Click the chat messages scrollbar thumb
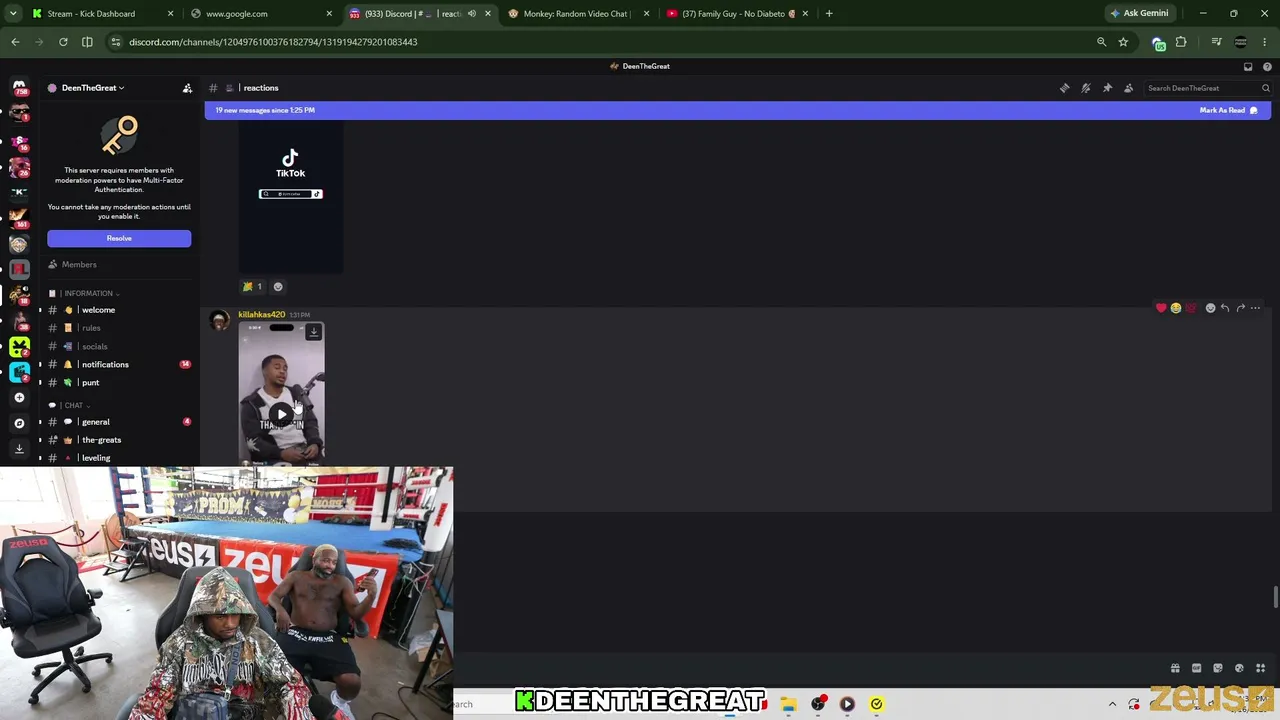Image resolution: width=1280 pixels, height=720 pixels. click(1275, 597)
